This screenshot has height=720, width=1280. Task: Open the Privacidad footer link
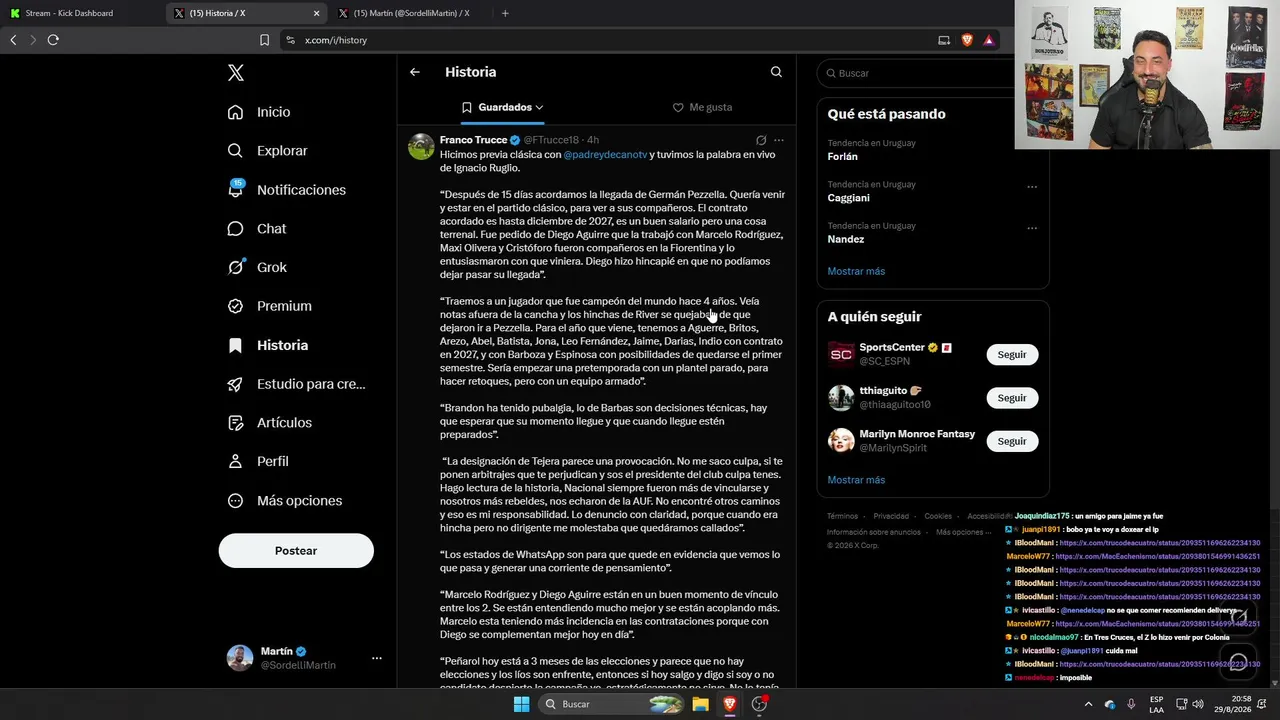pos(891,516)
